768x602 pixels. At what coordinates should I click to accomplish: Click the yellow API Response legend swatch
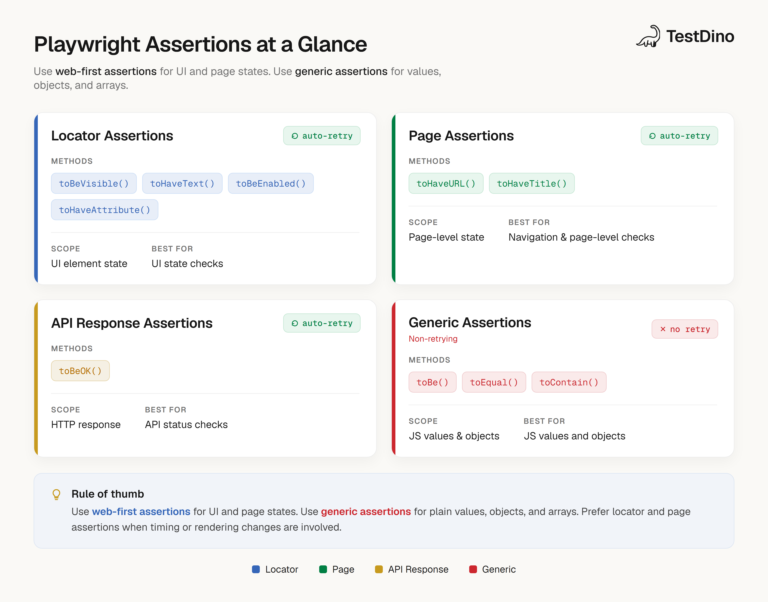[x=379, y=569]
